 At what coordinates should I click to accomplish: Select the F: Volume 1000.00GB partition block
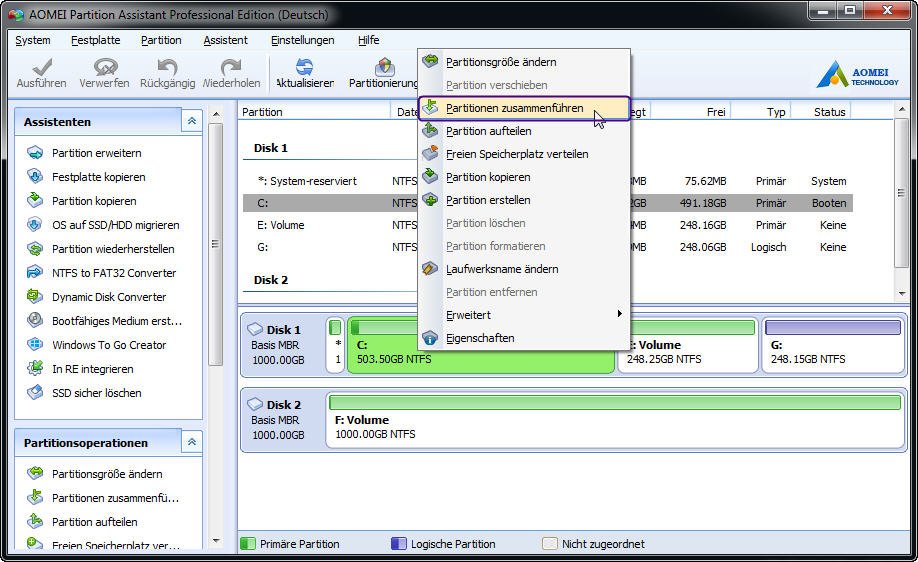click(x=615, y=420)
